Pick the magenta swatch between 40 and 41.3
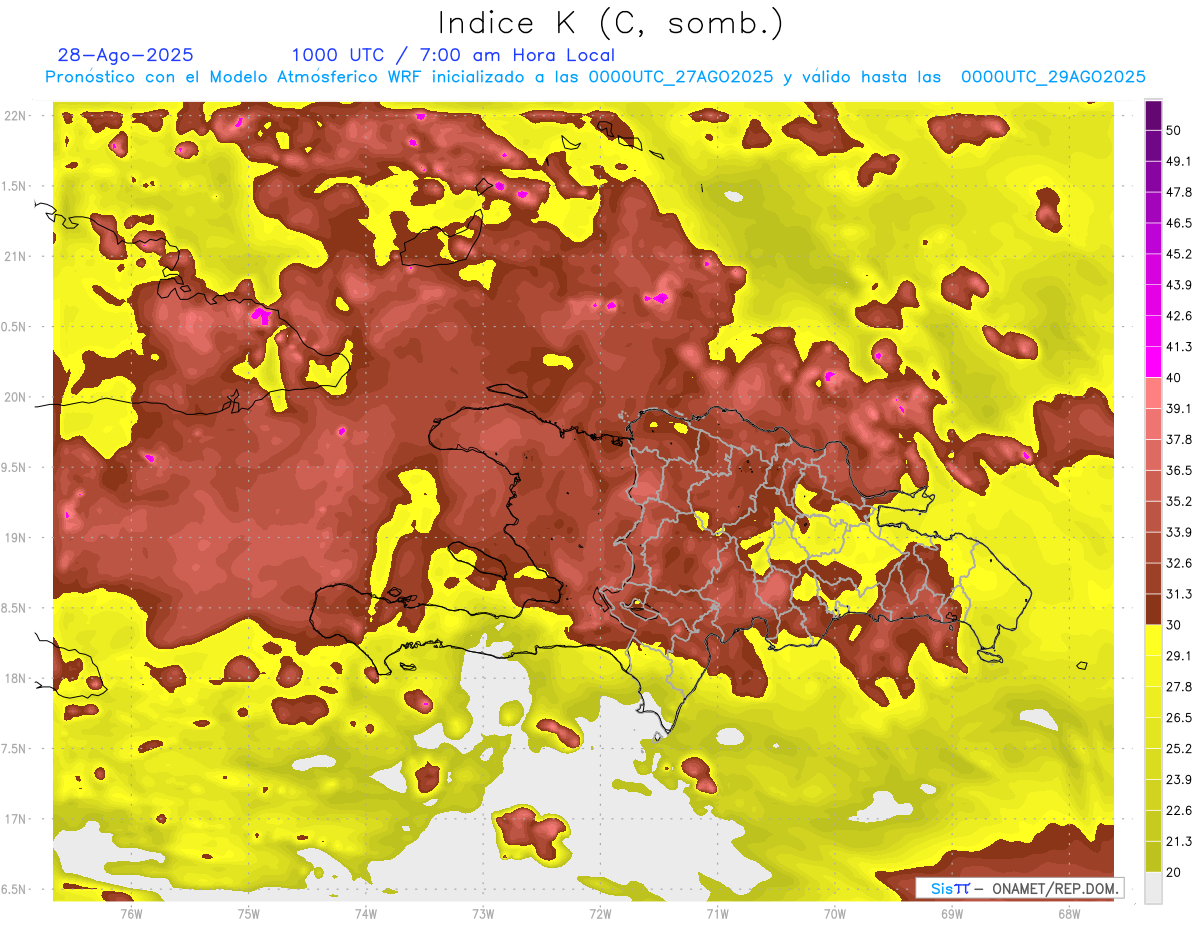This screenshot has width=1200, height=927. point(1153,362)
